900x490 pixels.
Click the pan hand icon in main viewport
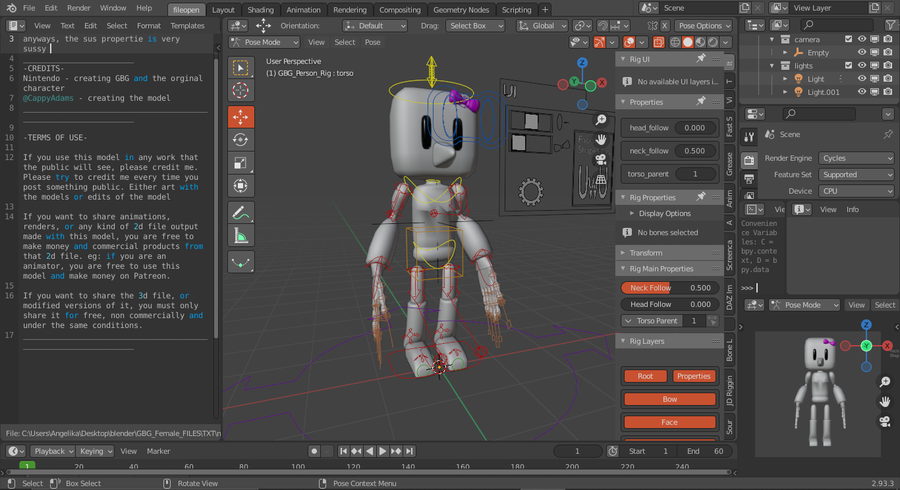pos(600,139)
